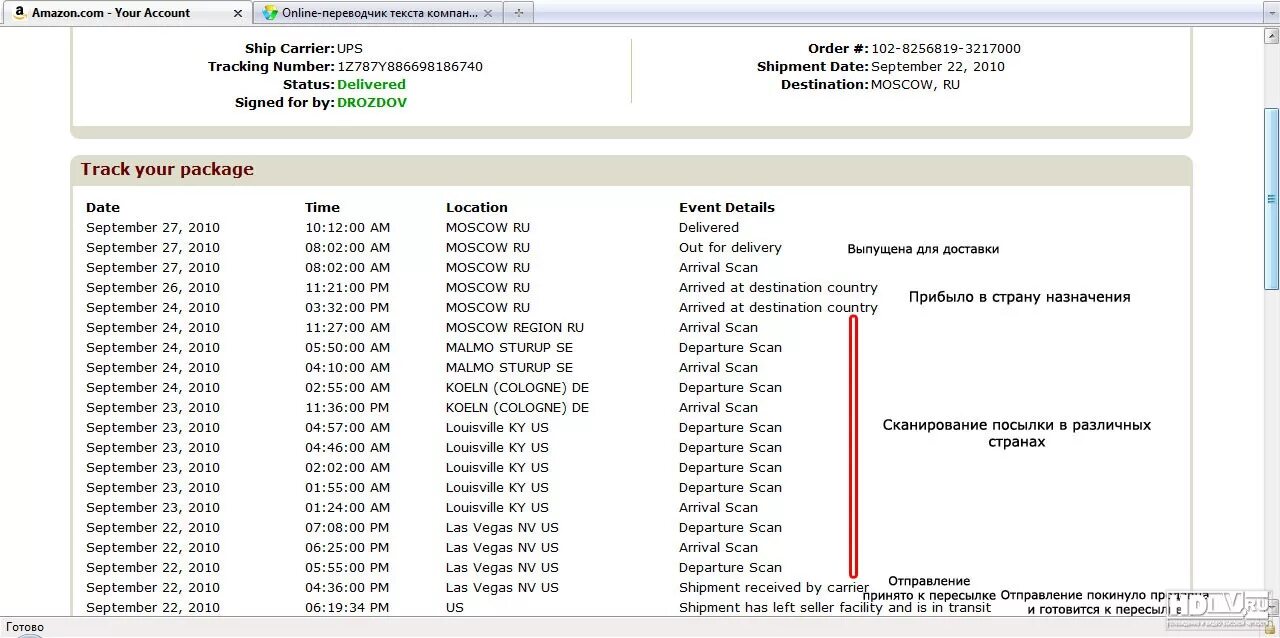Click the Event Details column header

click(x=727, y=208)
